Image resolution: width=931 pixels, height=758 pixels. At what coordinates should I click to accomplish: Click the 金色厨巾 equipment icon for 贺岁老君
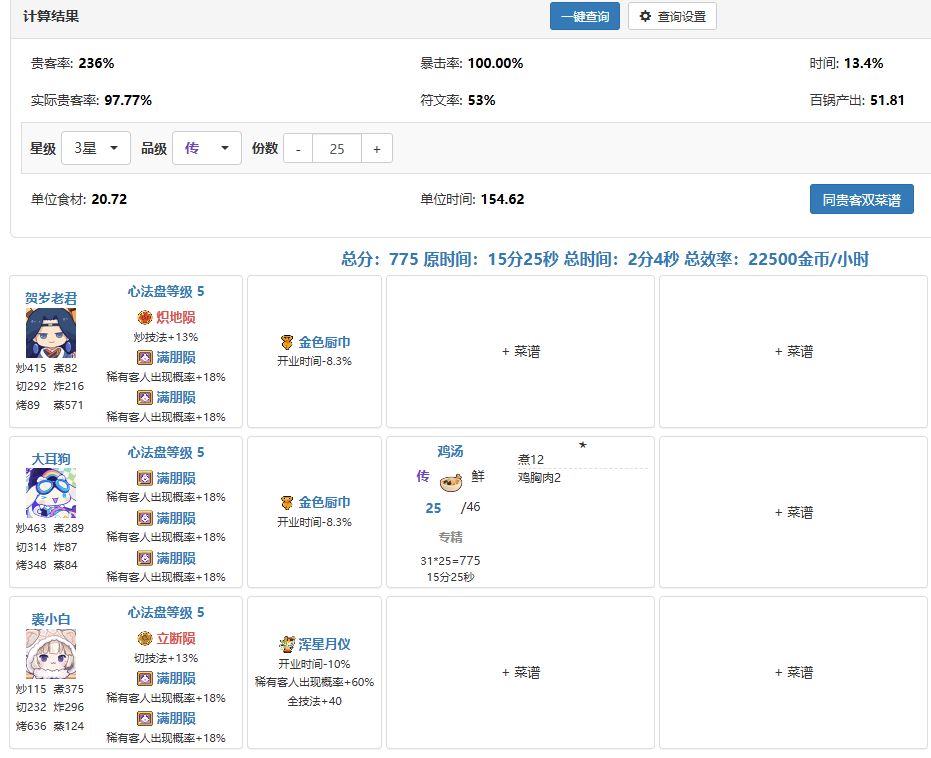[x=287, y=342]
